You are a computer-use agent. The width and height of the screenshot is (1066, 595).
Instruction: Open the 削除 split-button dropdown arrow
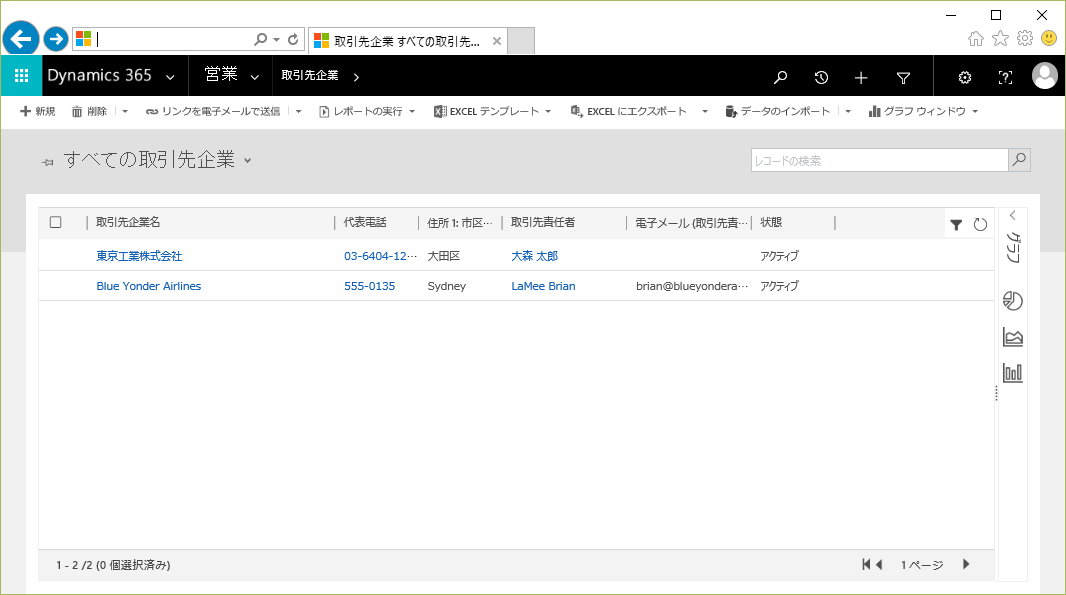click(125, 112)
